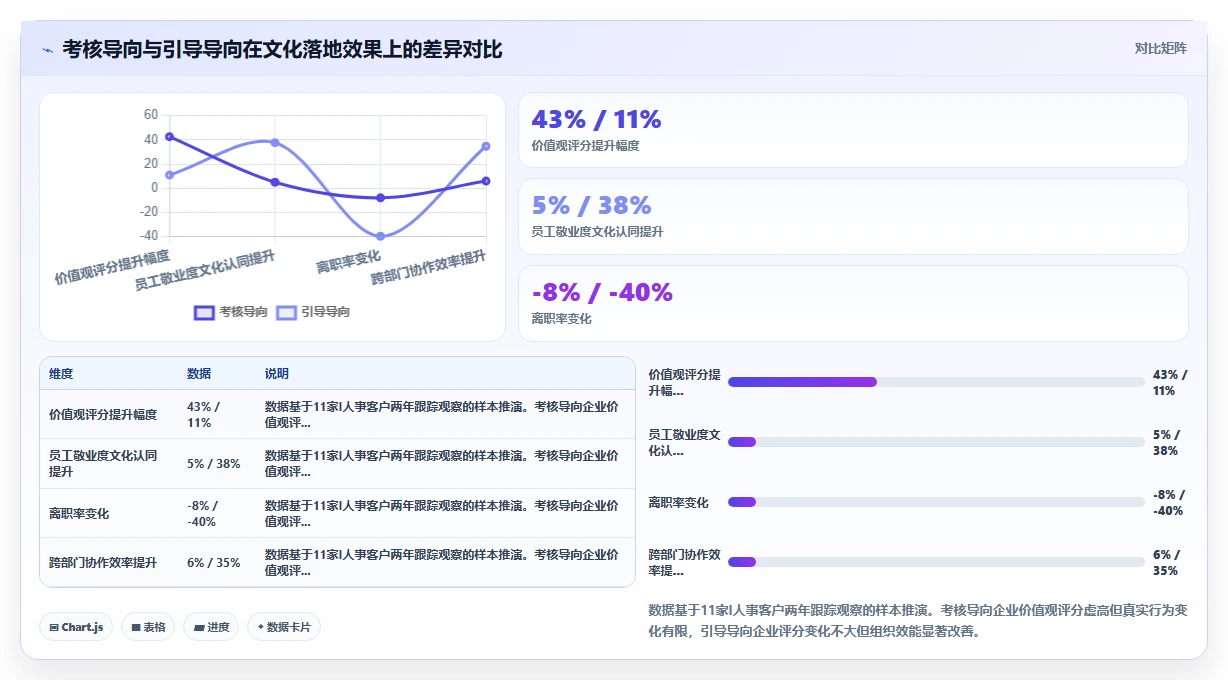Click the 5% / 38% stat card value
This screenshot has width=1228, height=680.
point(591,205)
